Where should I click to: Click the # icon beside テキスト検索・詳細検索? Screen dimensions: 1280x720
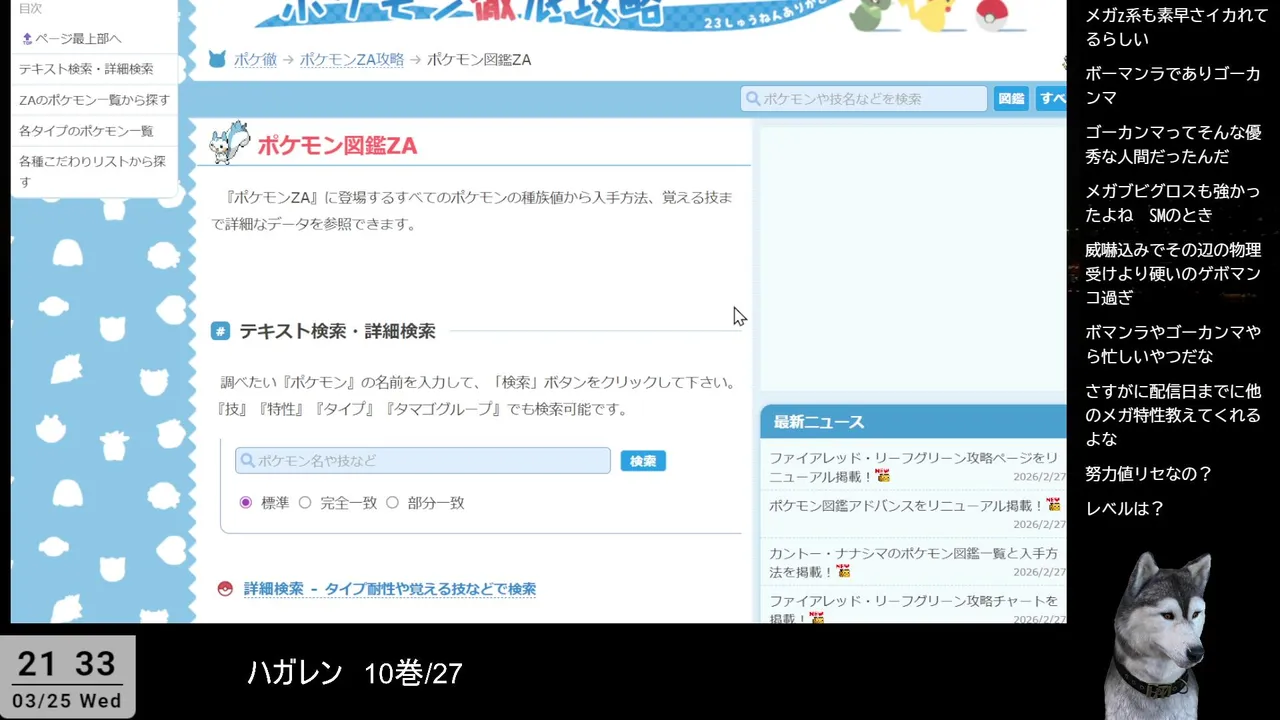pyautogui.click(x=220, y=331)
